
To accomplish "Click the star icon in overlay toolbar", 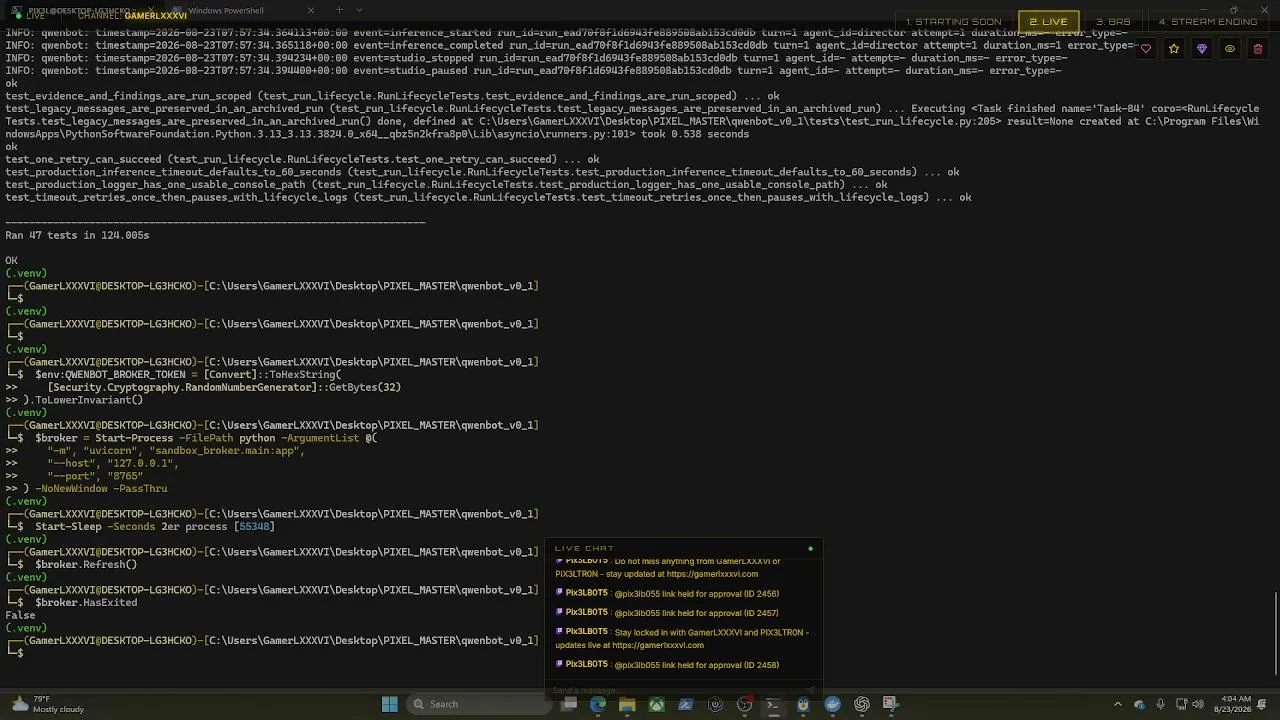I will (x=1174, y=49).
